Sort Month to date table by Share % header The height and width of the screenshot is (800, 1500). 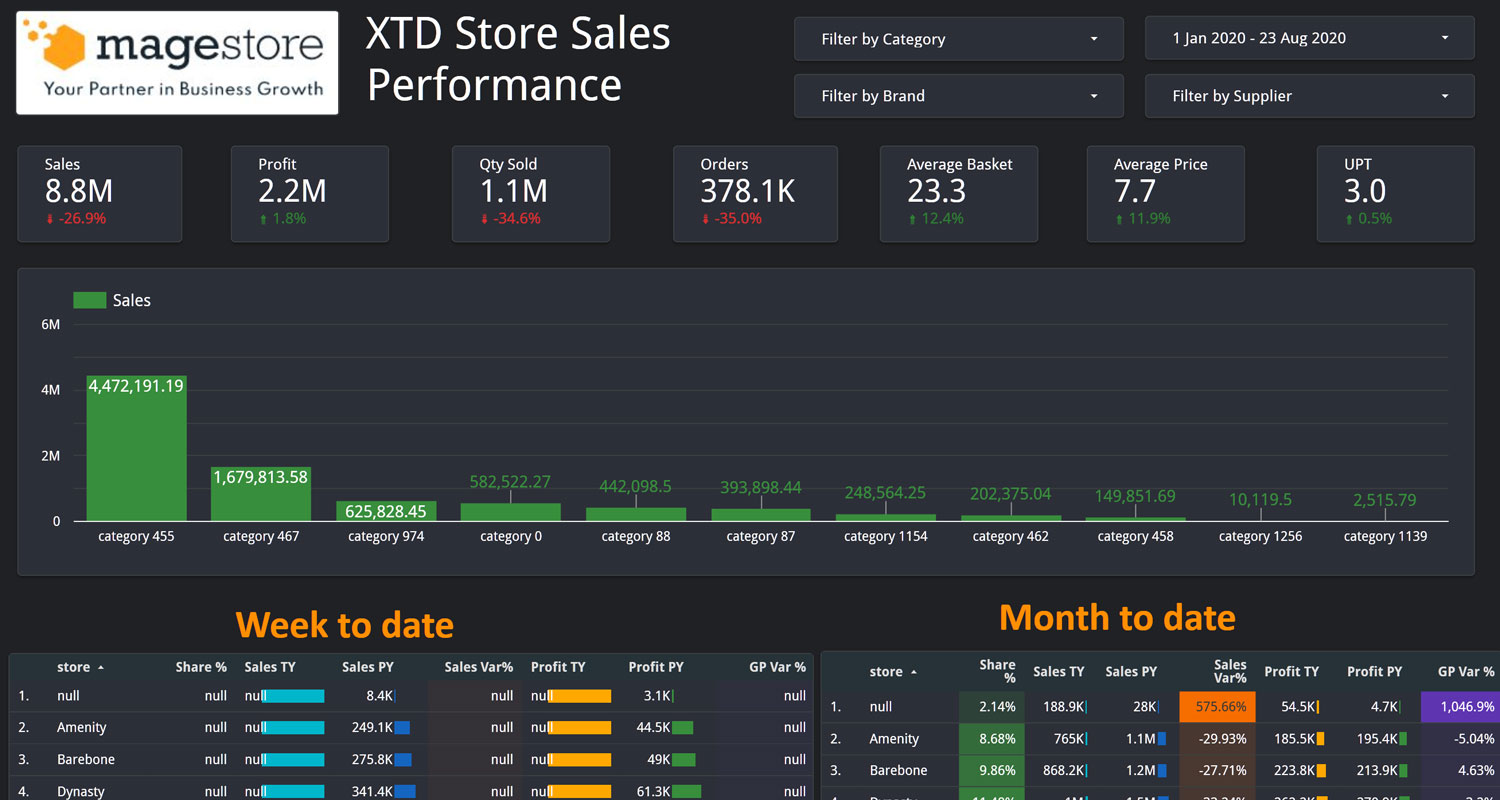(x=997, y=671)
